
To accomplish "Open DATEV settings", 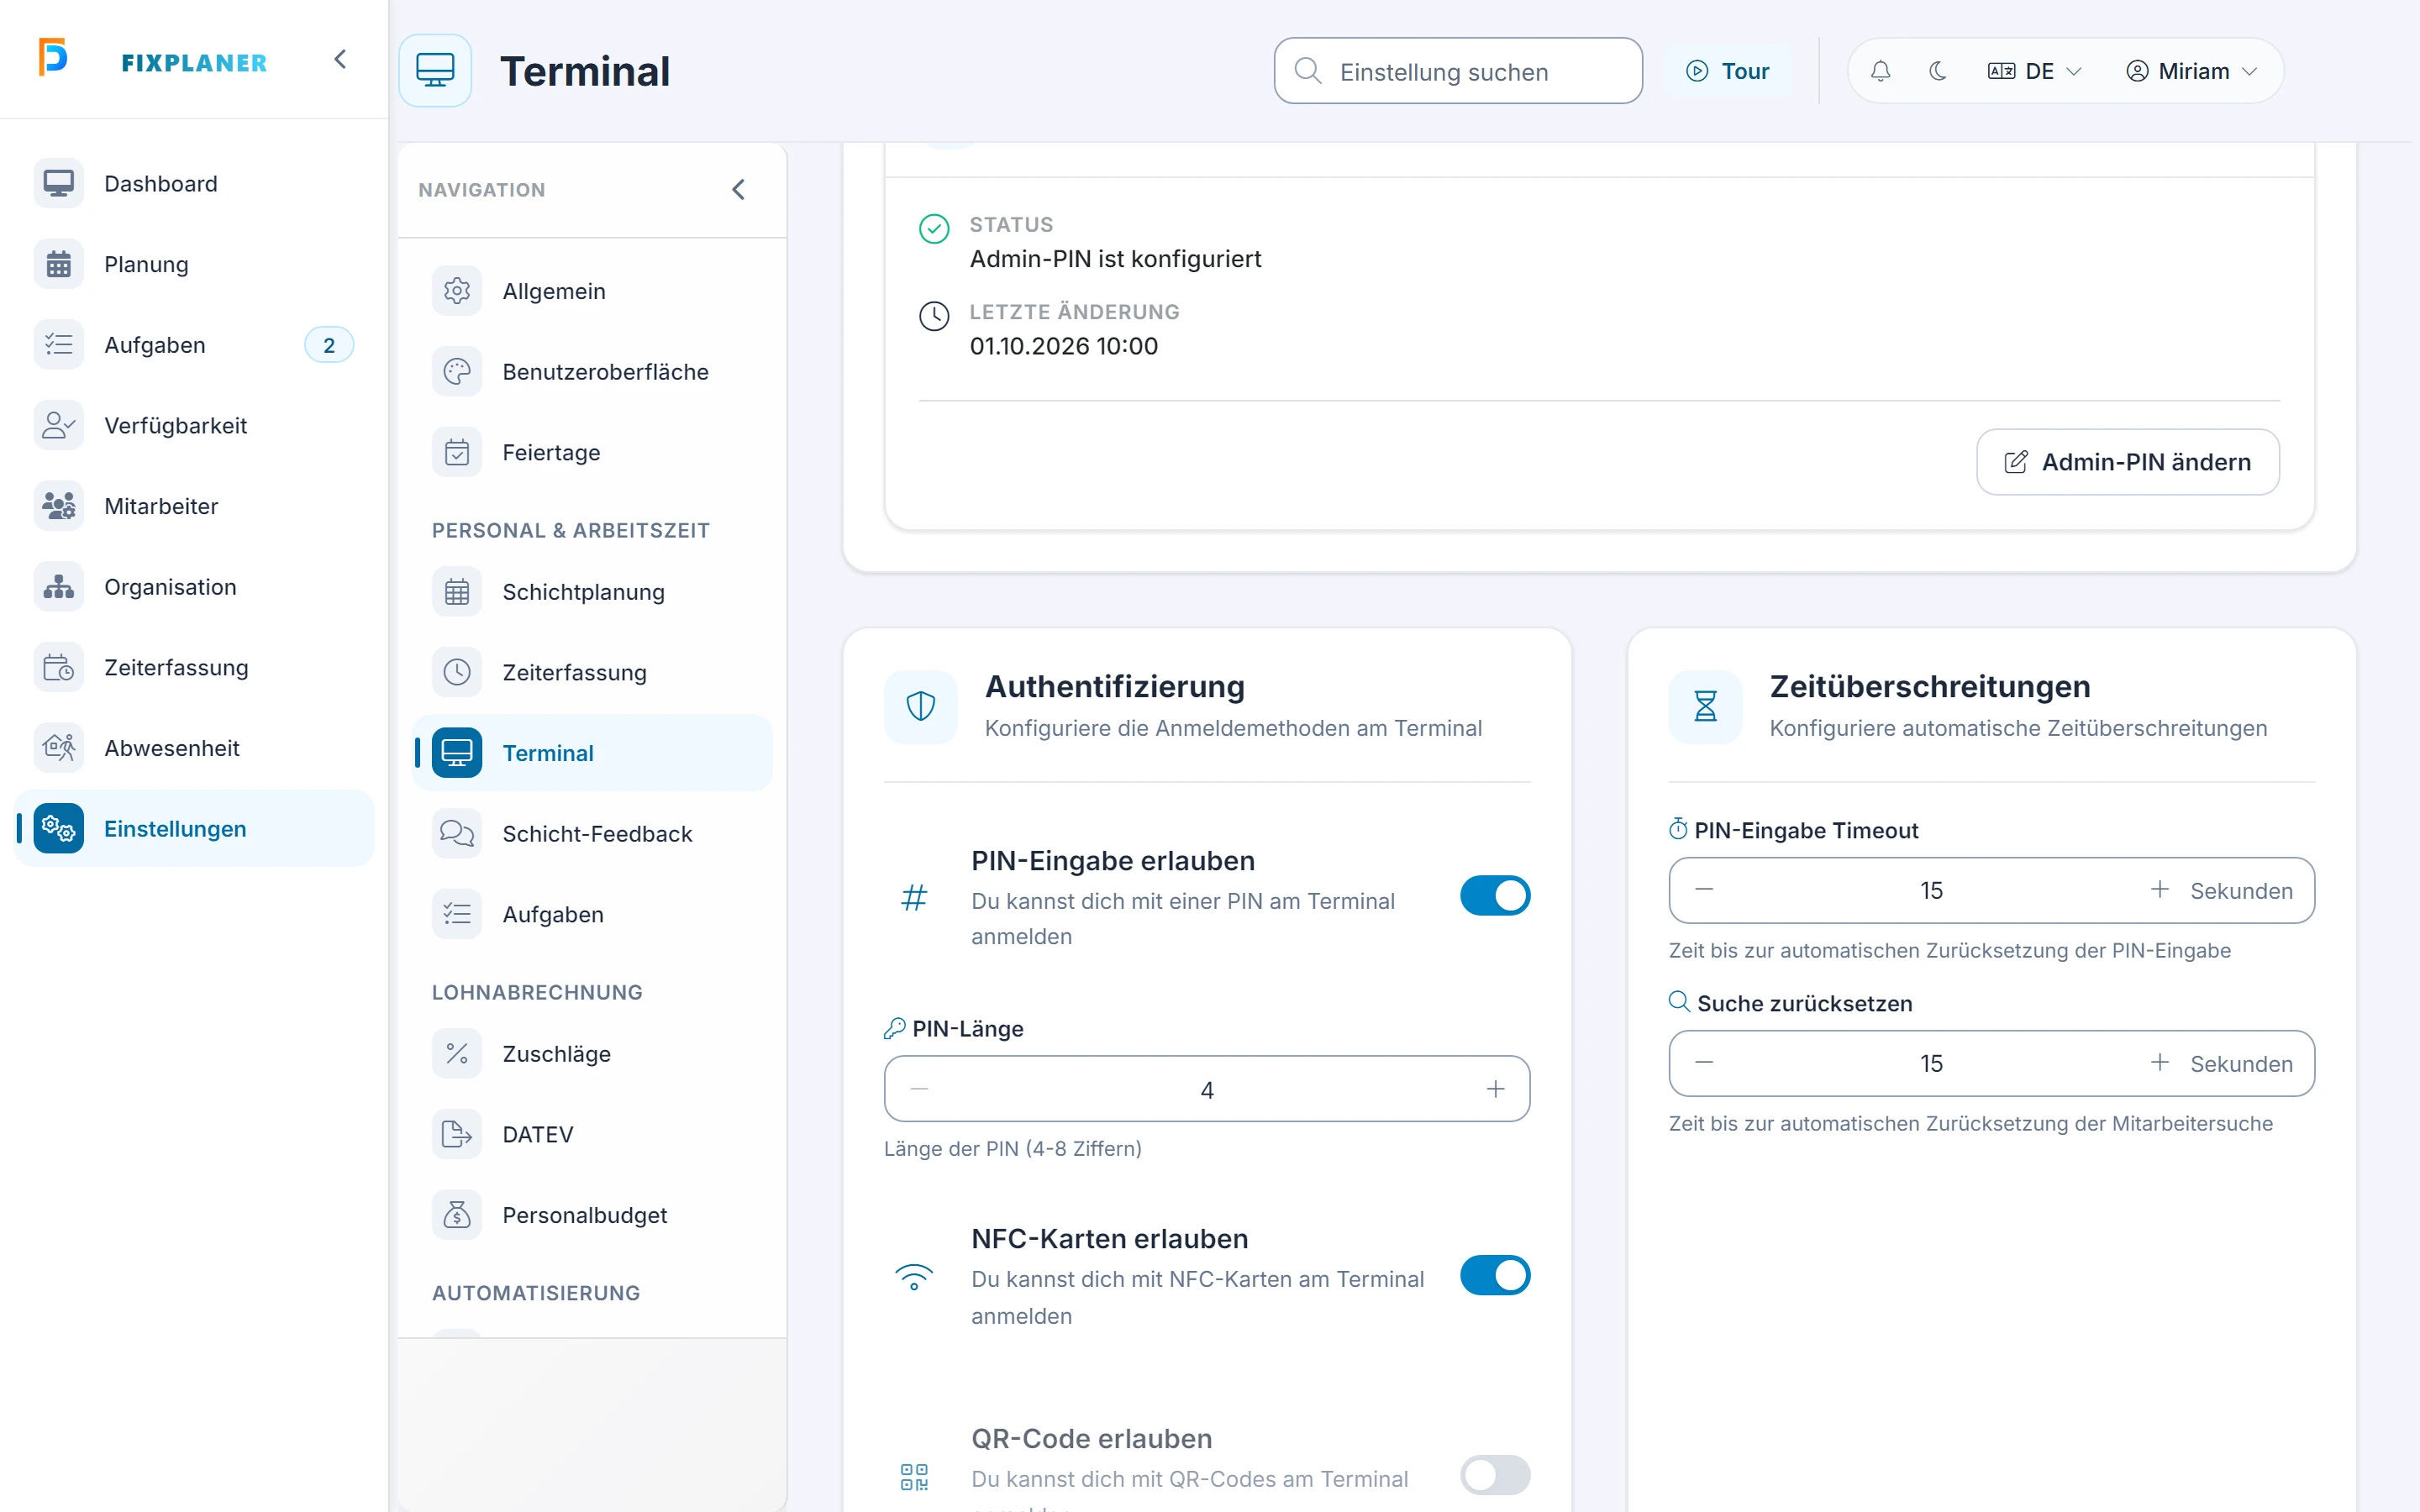I will point(592,1134).
